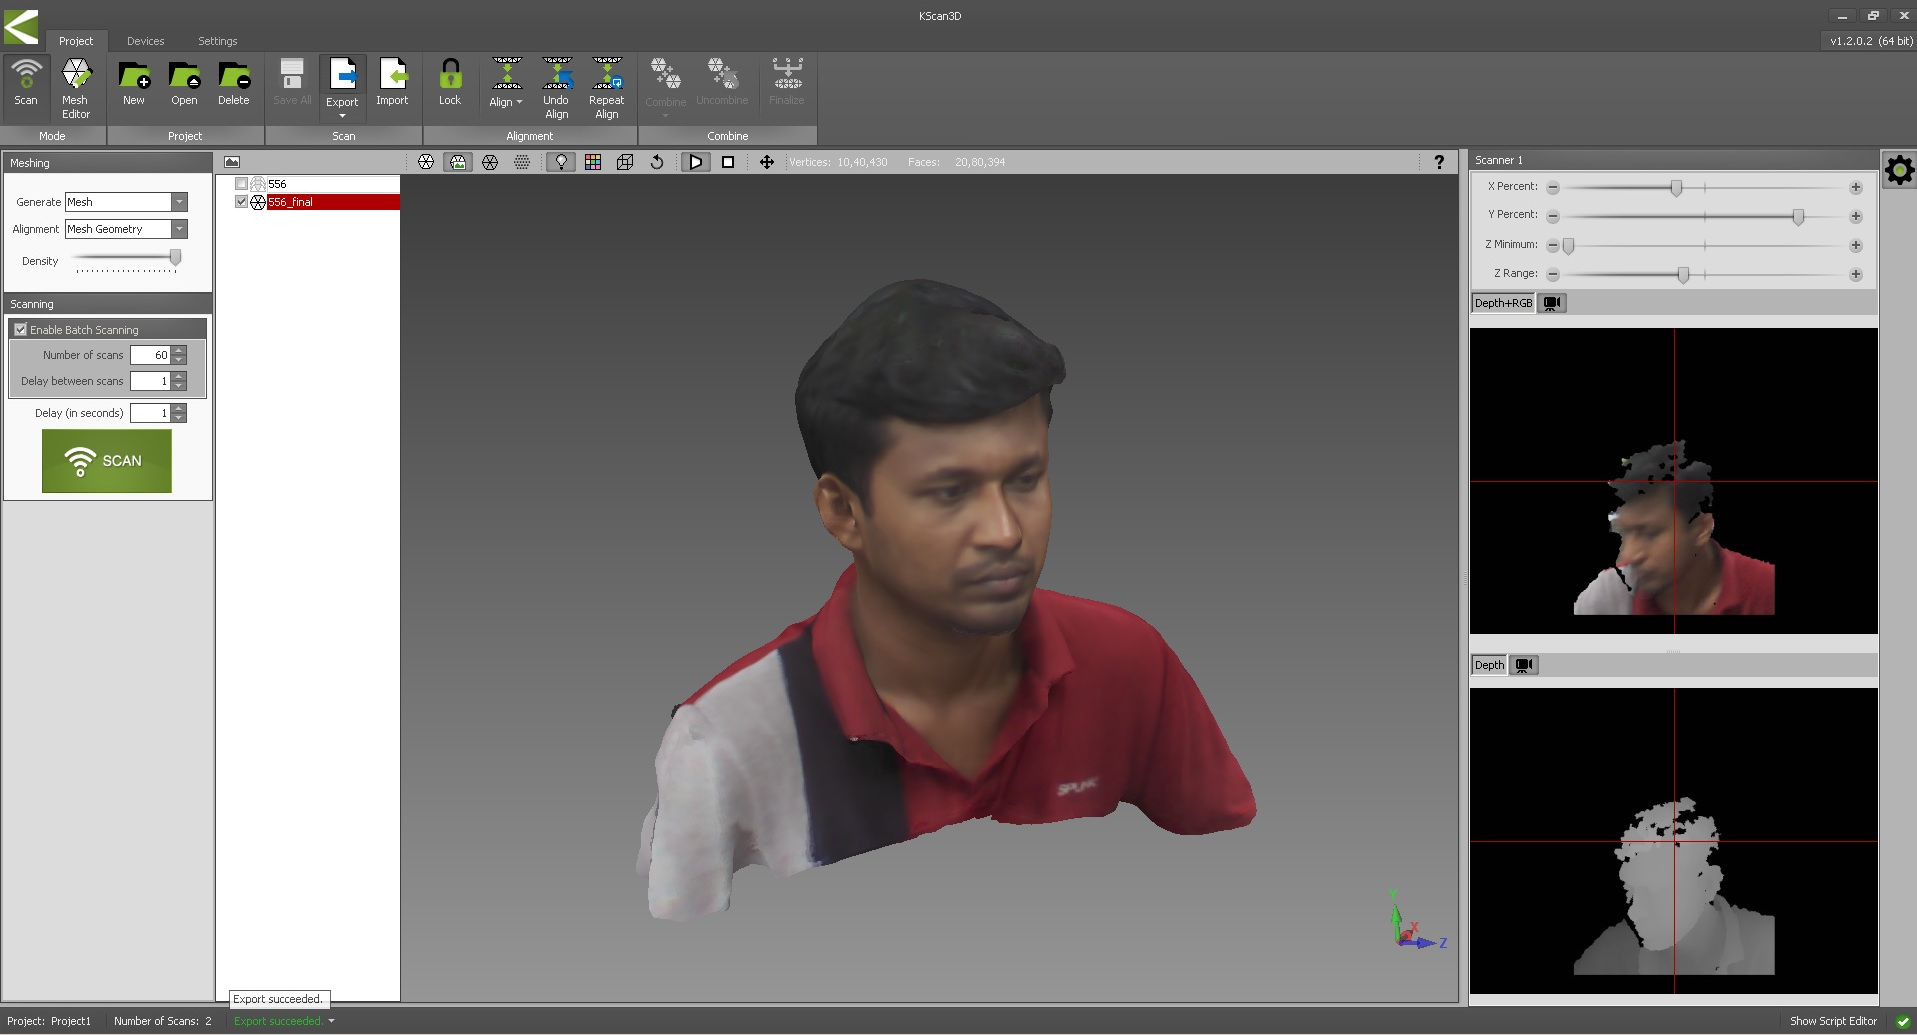This screenshot has height=1035, width=1917.
Task: Adjust the Density slider handle
Action: click(175, 258)
